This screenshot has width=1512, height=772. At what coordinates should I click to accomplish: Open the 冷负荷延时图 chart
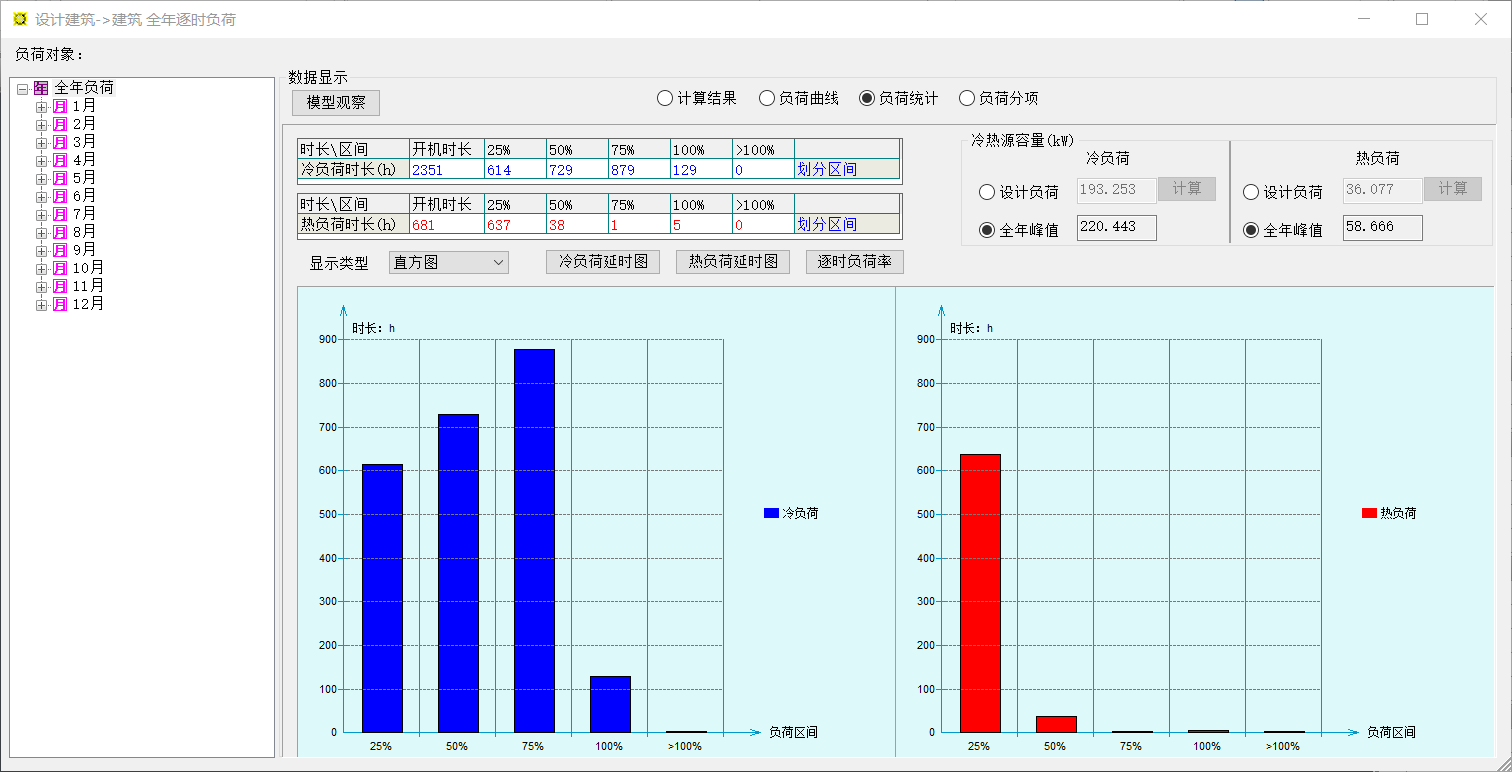(x=603, y=262)
